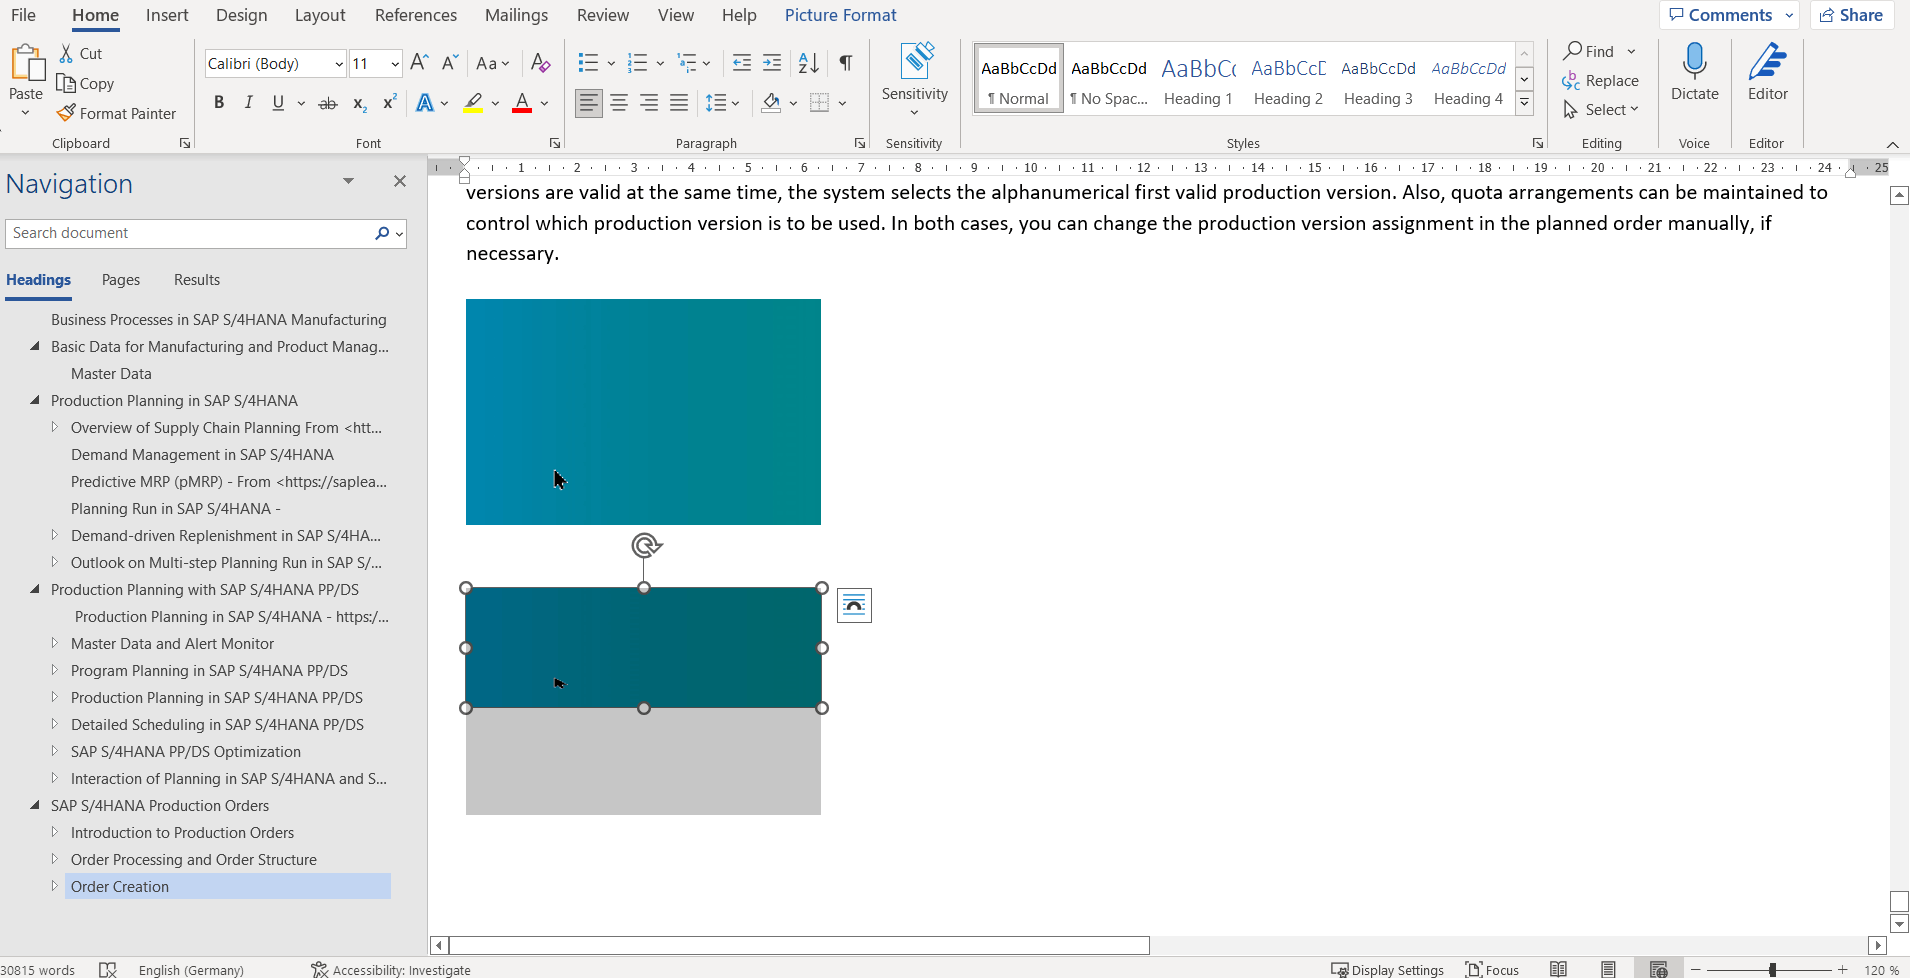The image size is (1910, 978).
Task: Justify paragraph text
Action: point(679,102)
